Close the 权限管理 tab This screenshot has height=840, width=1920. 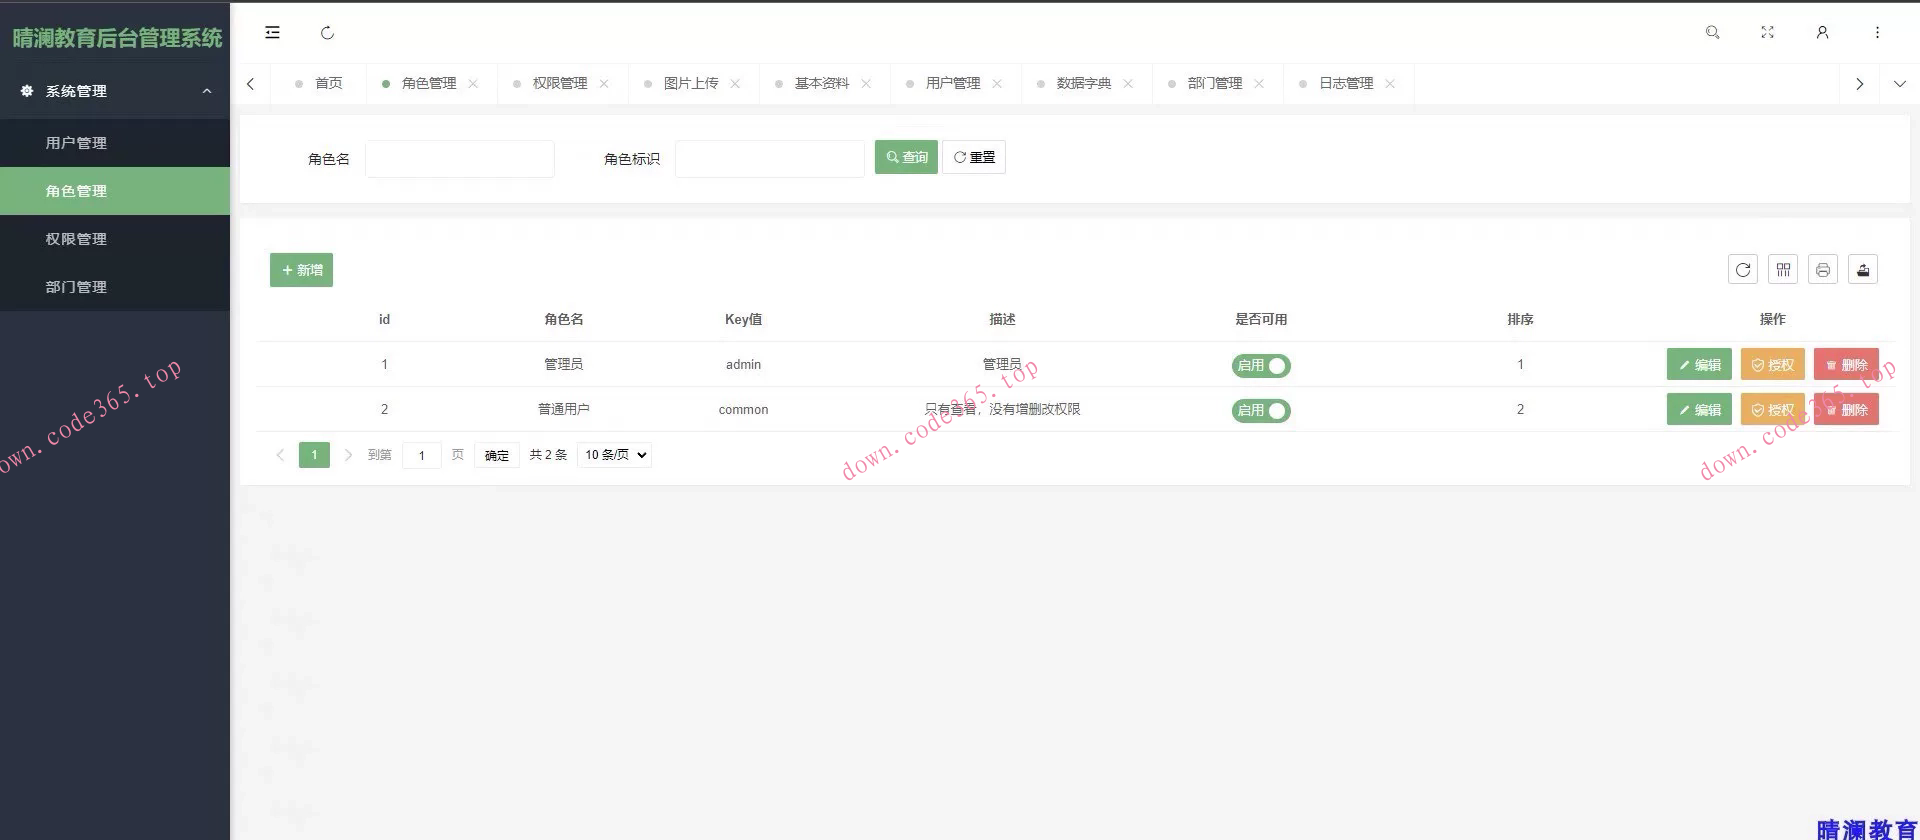(604, 84)
